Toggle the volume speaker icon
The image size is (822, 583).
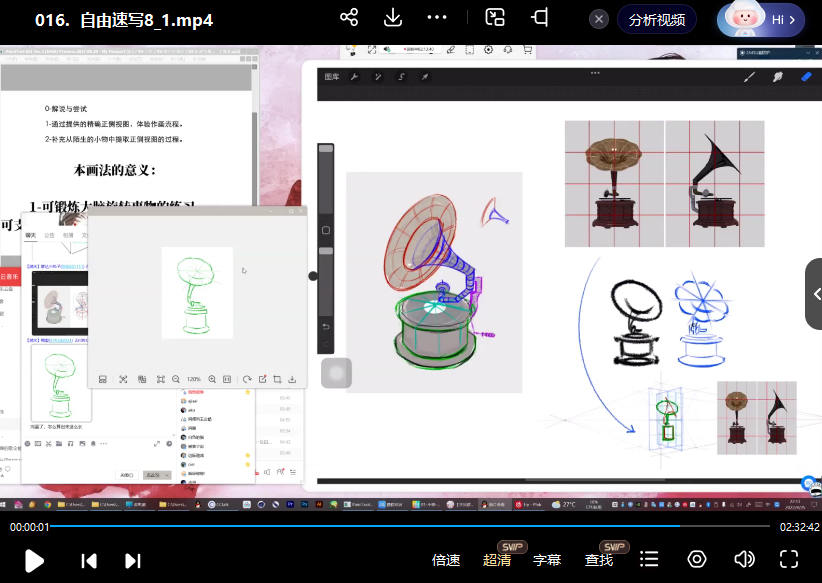[x=744, y=560]
